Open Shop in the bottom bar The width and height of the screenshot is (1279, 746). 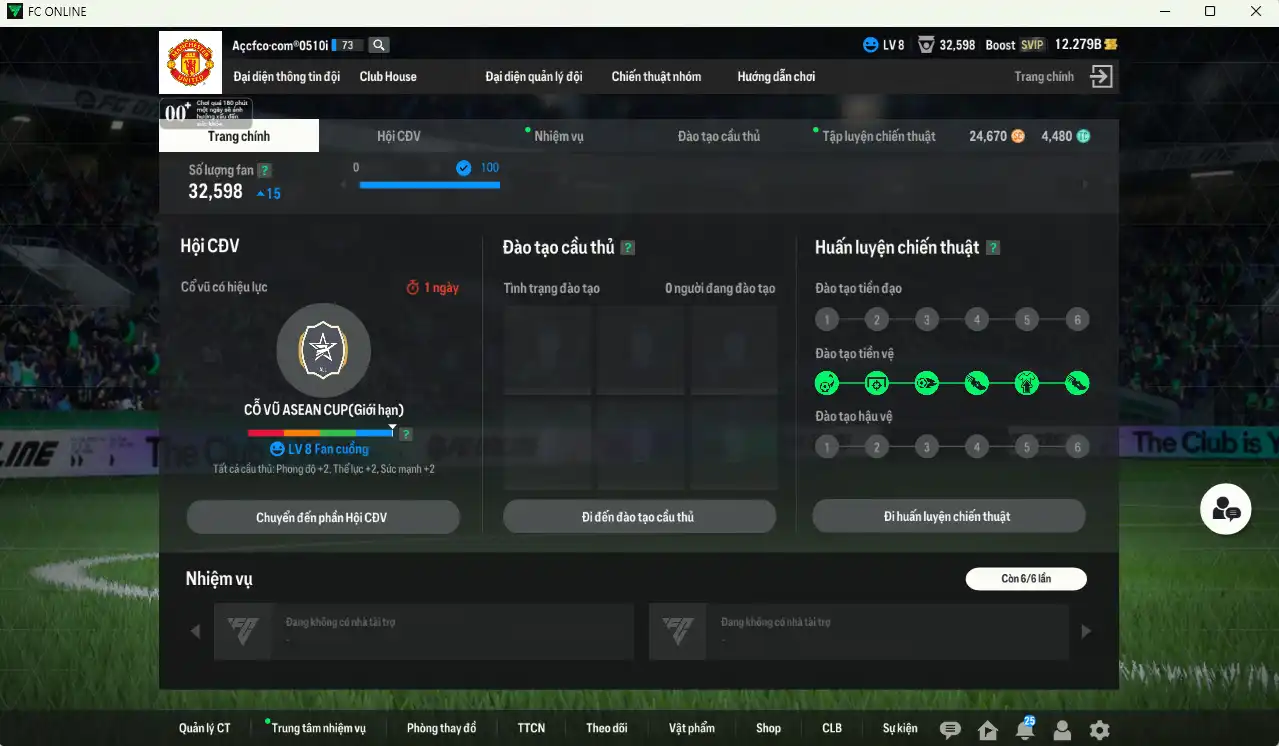[x=768, y=728]
